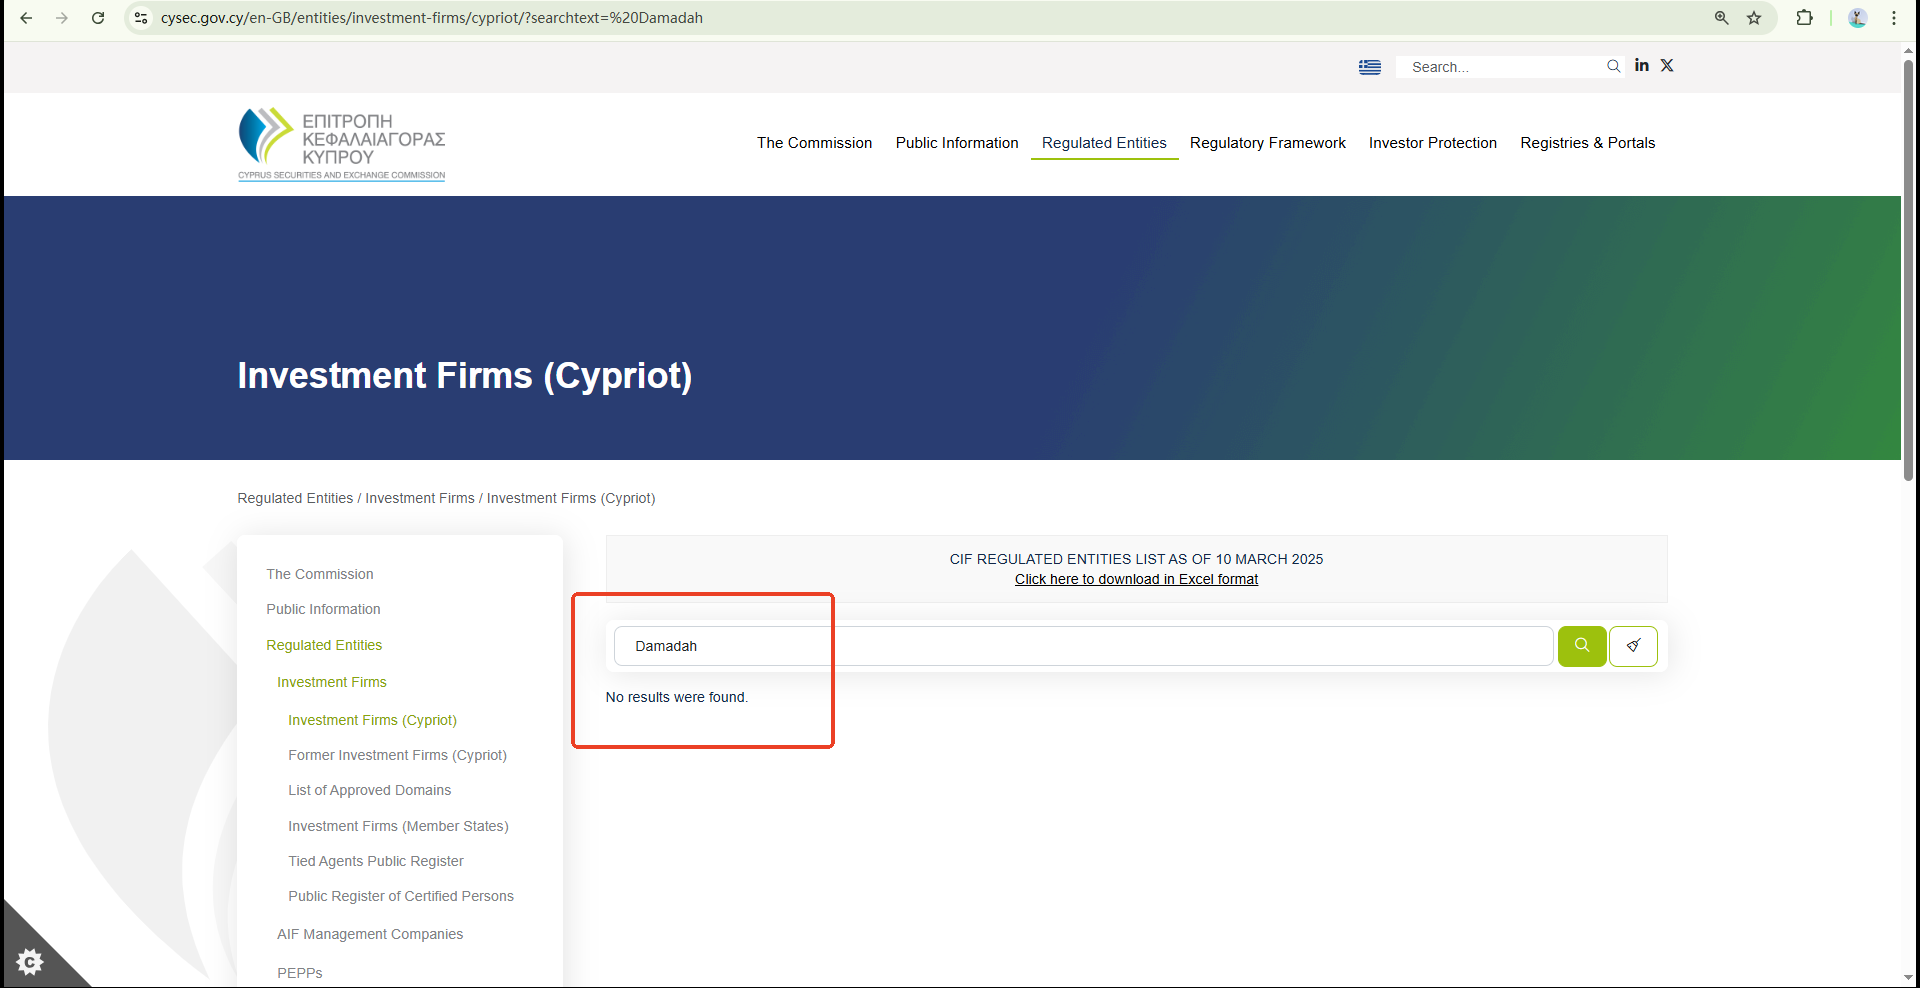Go forward with the browser forward arrow
The height and width of the screenshot is (988, 1920).
[62, 18]
